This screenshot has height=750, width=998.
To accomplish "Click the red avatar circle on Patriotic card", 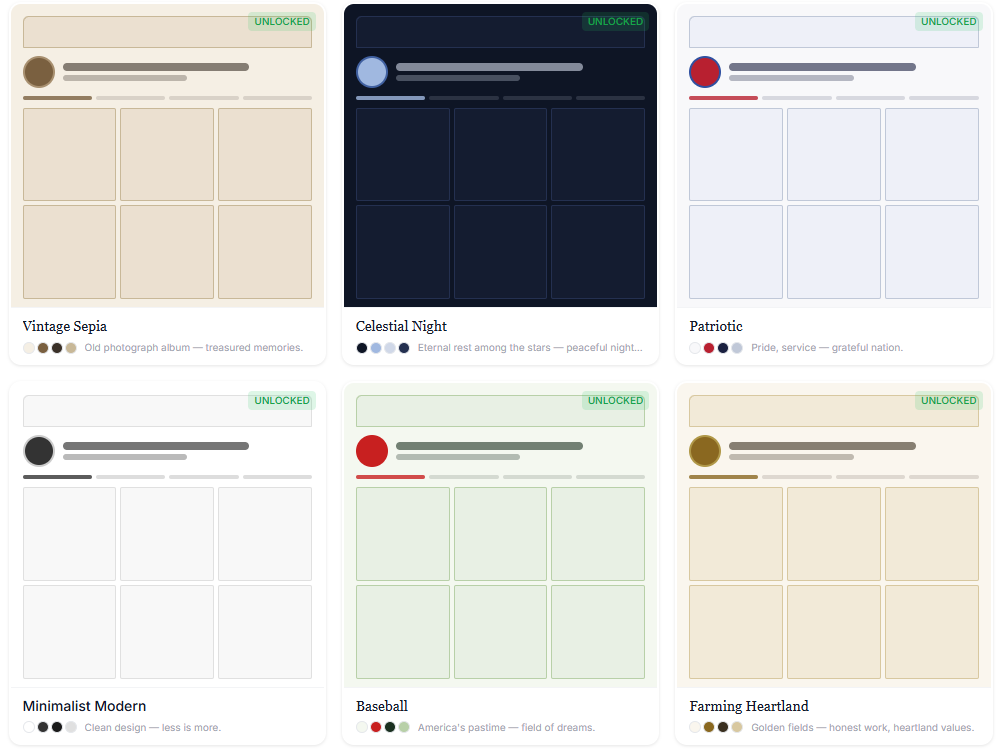I will (x=705, y=72).
